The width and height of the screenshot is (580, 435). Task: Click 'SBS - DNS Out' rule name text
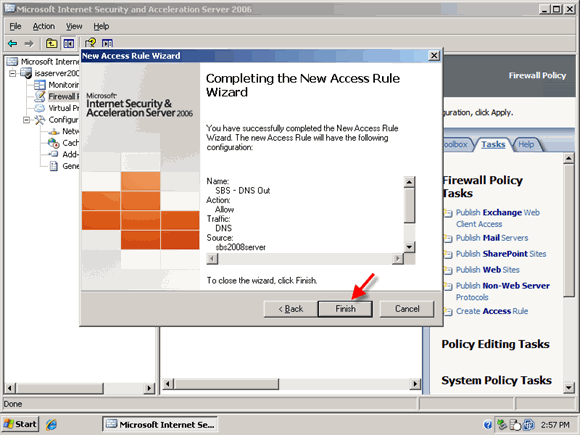coord(243,190)
